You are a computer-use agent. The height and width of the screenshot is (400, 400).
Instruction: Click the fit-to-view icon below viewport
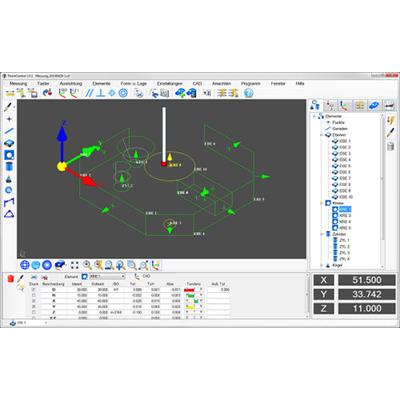[x=75, y=265]
